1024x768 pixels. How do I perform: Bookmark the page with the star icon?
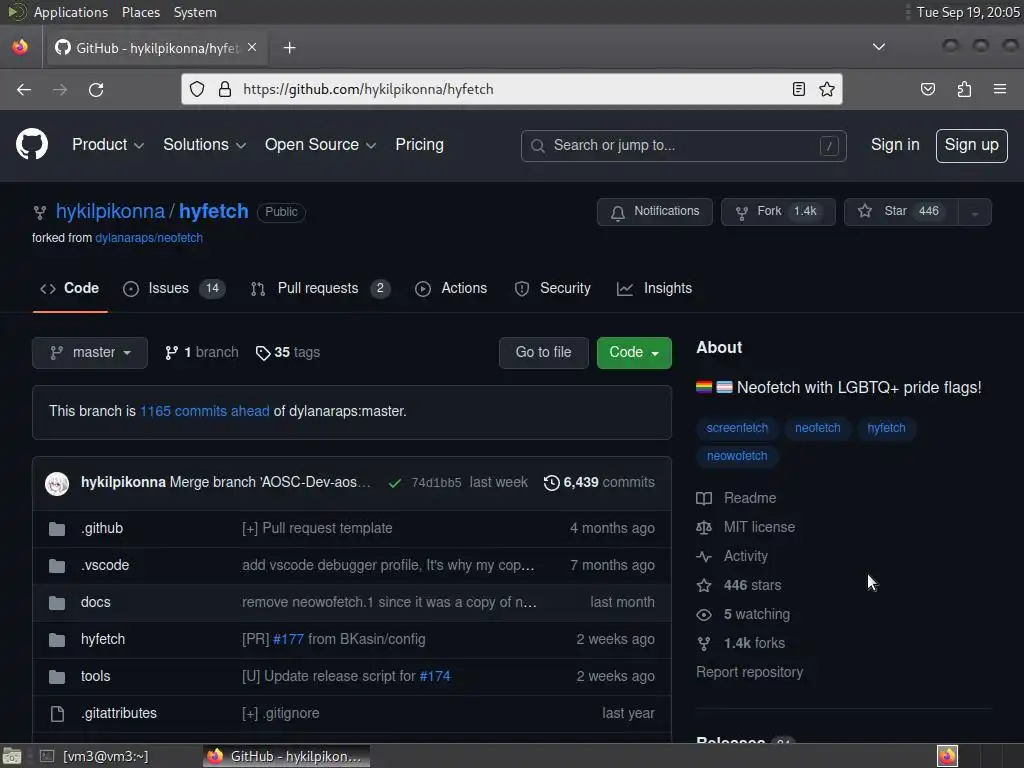[827, 89]
